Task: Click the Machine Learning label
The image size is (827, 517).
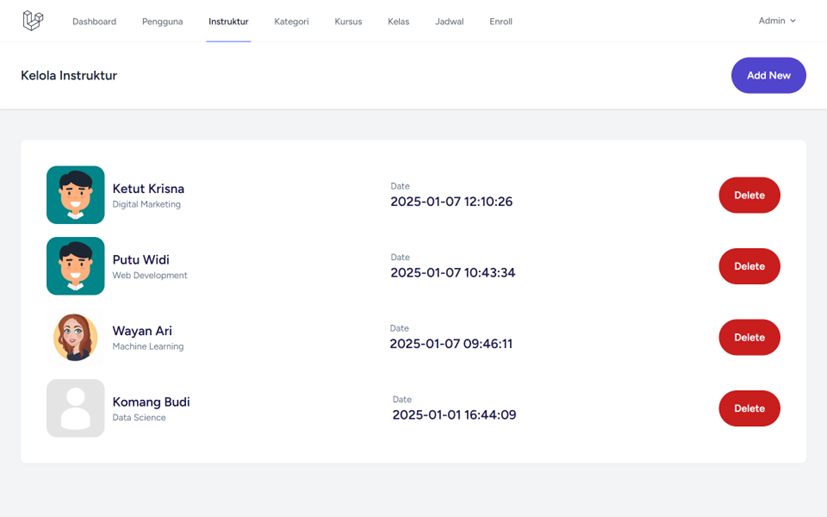Action: 148,347
